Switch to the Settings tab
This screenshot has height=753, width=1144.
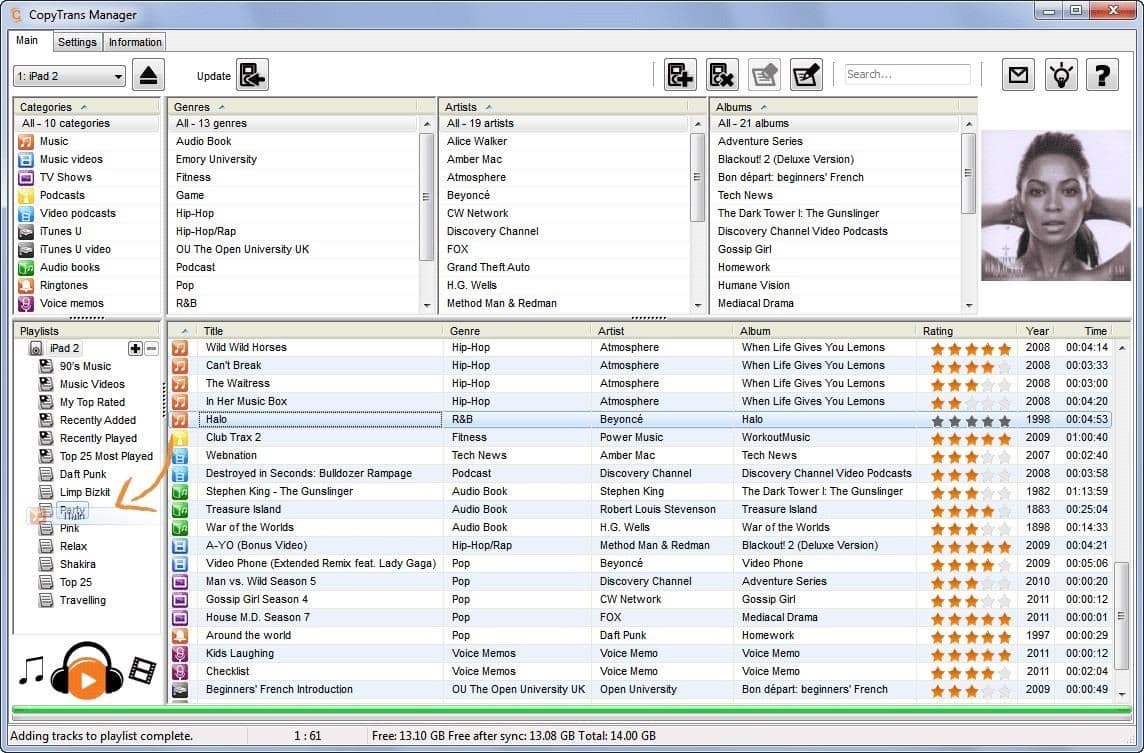tap(77, 42)
